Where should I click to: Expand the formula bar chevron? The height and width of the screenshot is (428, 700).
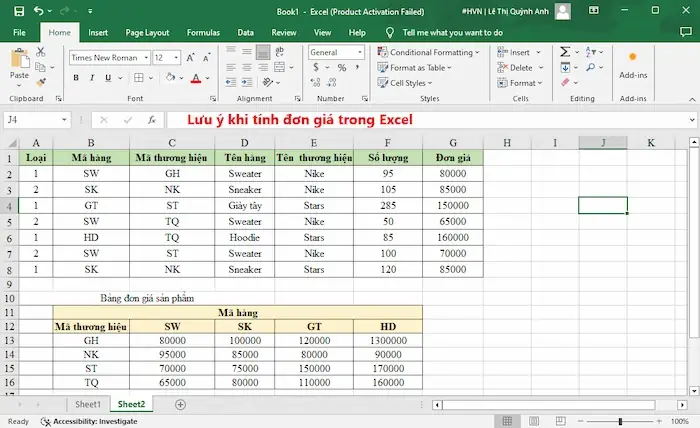692,120
